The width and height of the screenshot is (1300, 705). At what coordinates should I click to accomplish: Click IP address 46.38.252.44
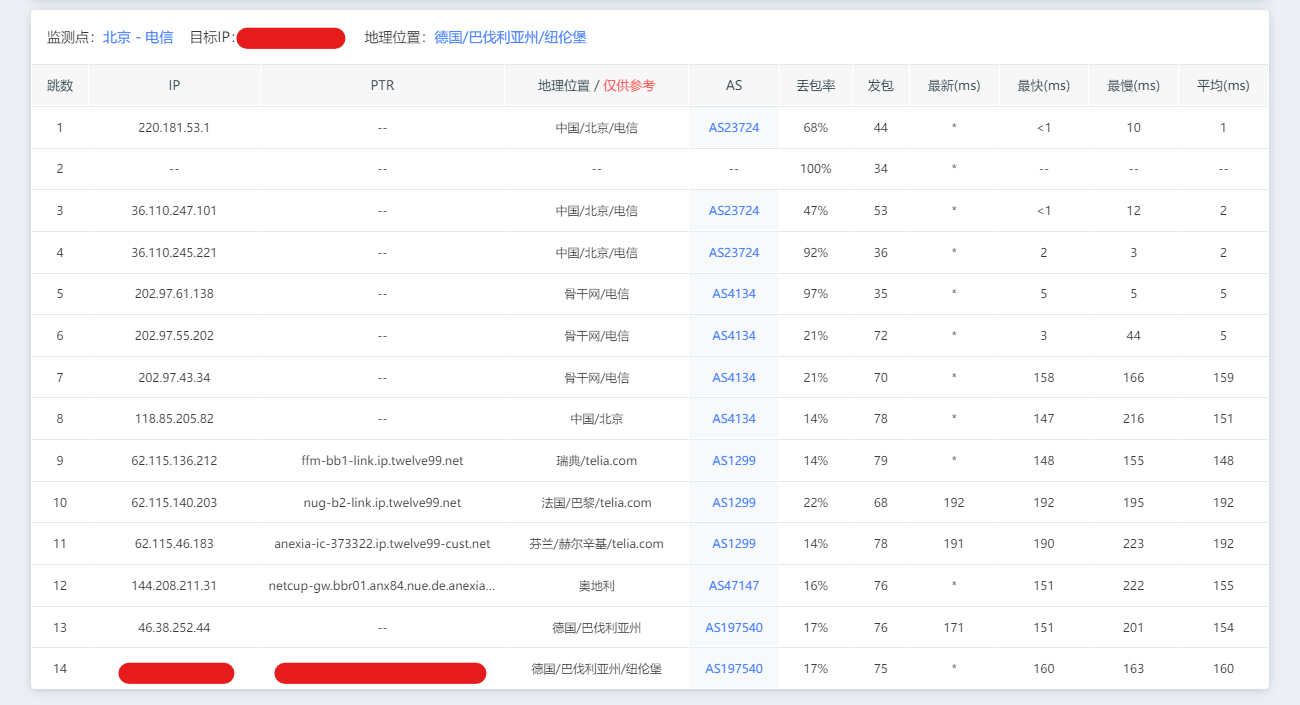174,628
